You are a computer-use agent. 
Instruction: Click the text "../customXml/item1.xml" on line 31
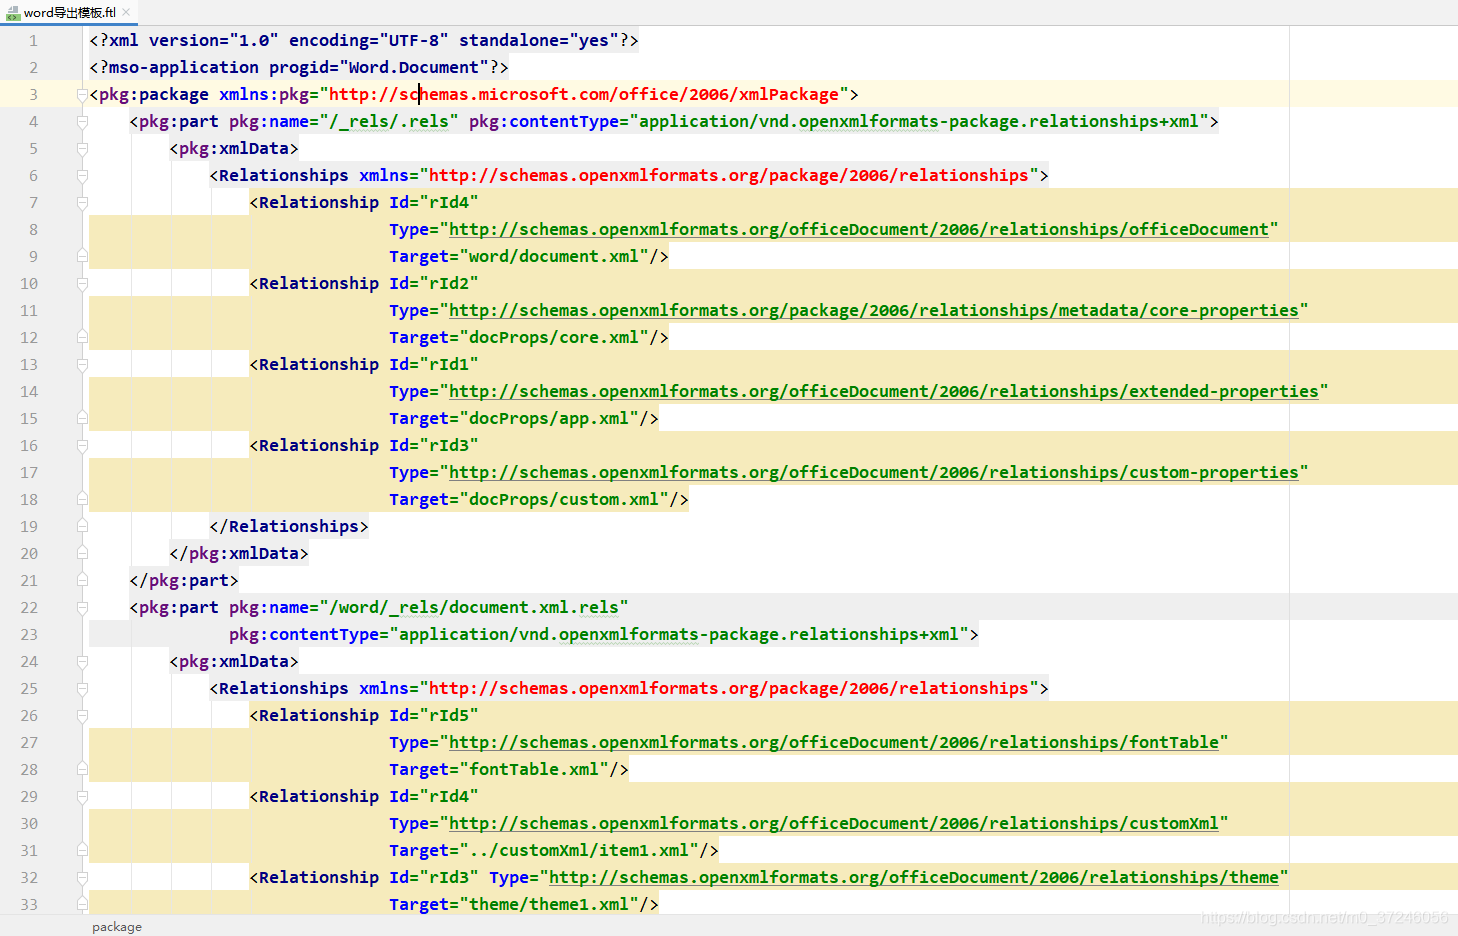pyautogui.click(x=578, y=851)
